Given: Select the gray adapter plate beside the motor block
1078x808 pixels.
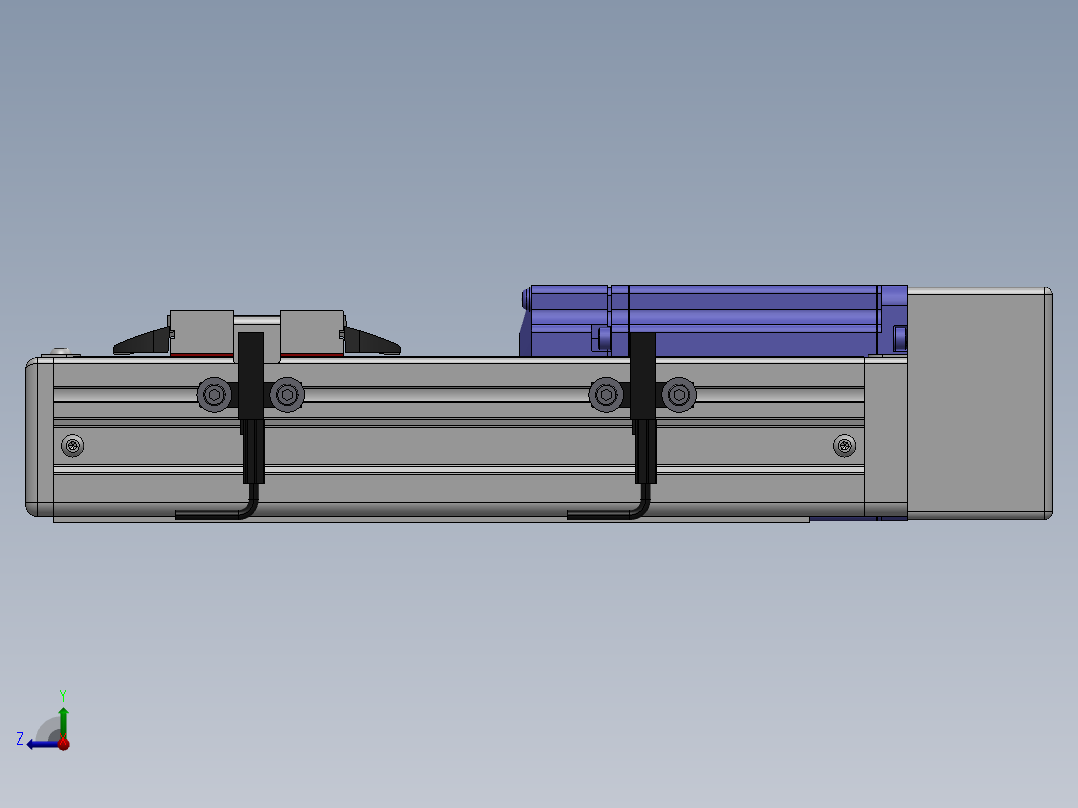Looking at the screenshot, I should pos(886,437).
